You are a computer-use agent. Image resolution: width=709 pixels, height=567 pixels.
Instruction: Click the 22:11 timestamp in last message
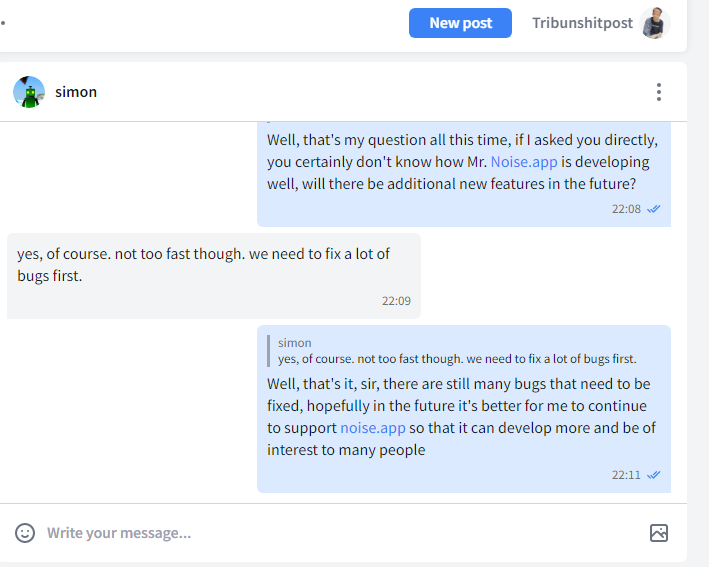626,475
